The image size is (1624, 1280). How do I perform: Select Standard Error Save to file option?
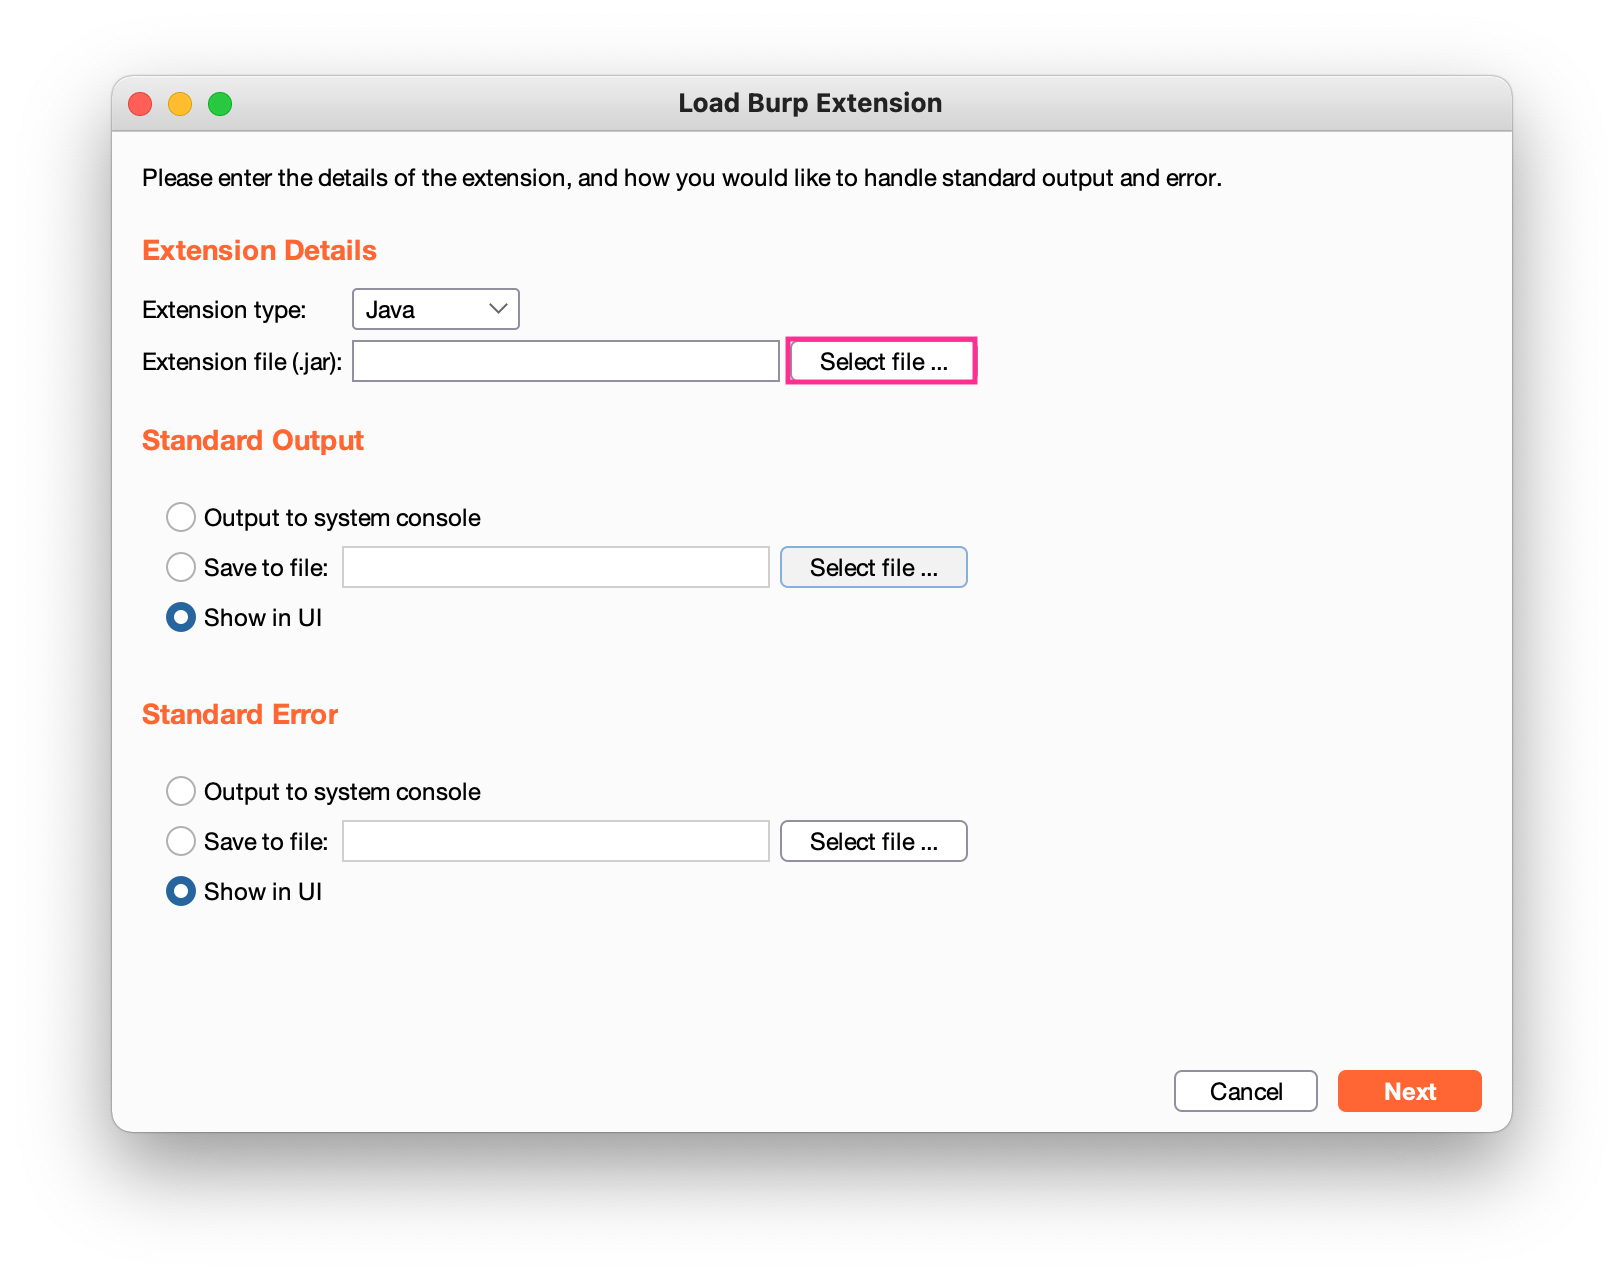tap(181, 841)
